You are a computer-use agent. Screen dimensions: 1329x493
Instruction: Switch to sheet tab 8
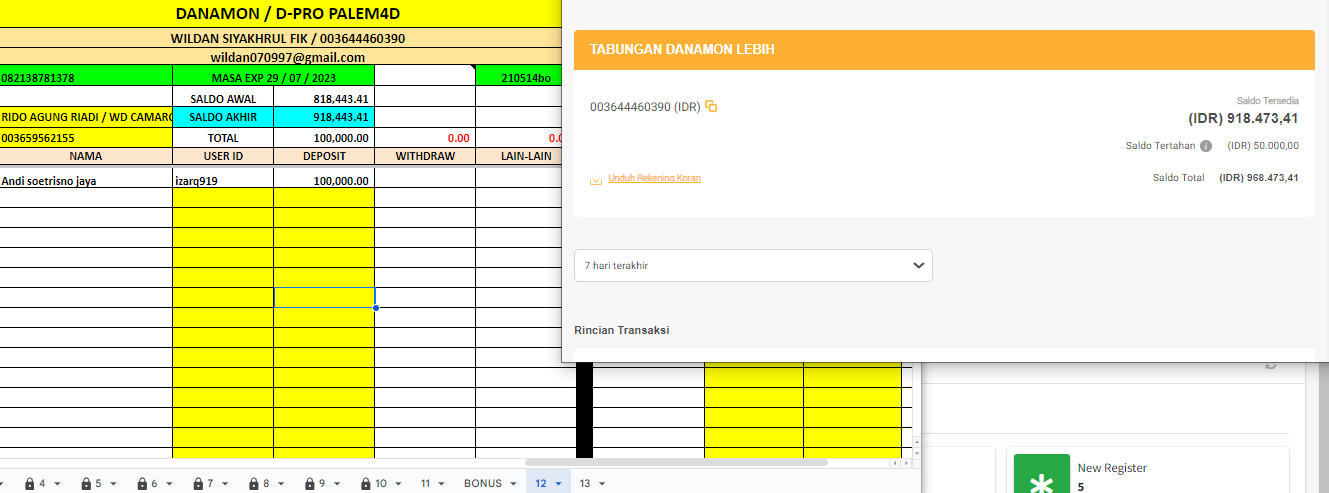pyautogui.click(x=266, y=484)
